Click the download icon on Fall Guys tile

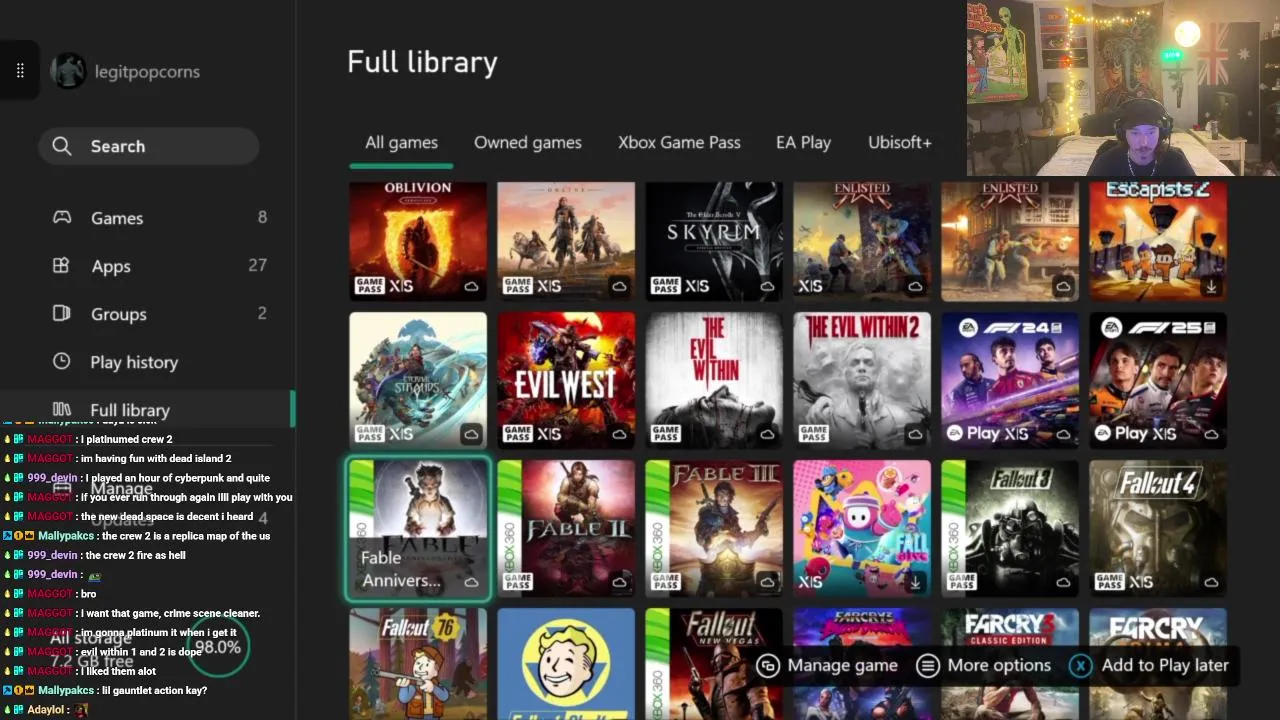pyautogui.click(x=915, y=582)
